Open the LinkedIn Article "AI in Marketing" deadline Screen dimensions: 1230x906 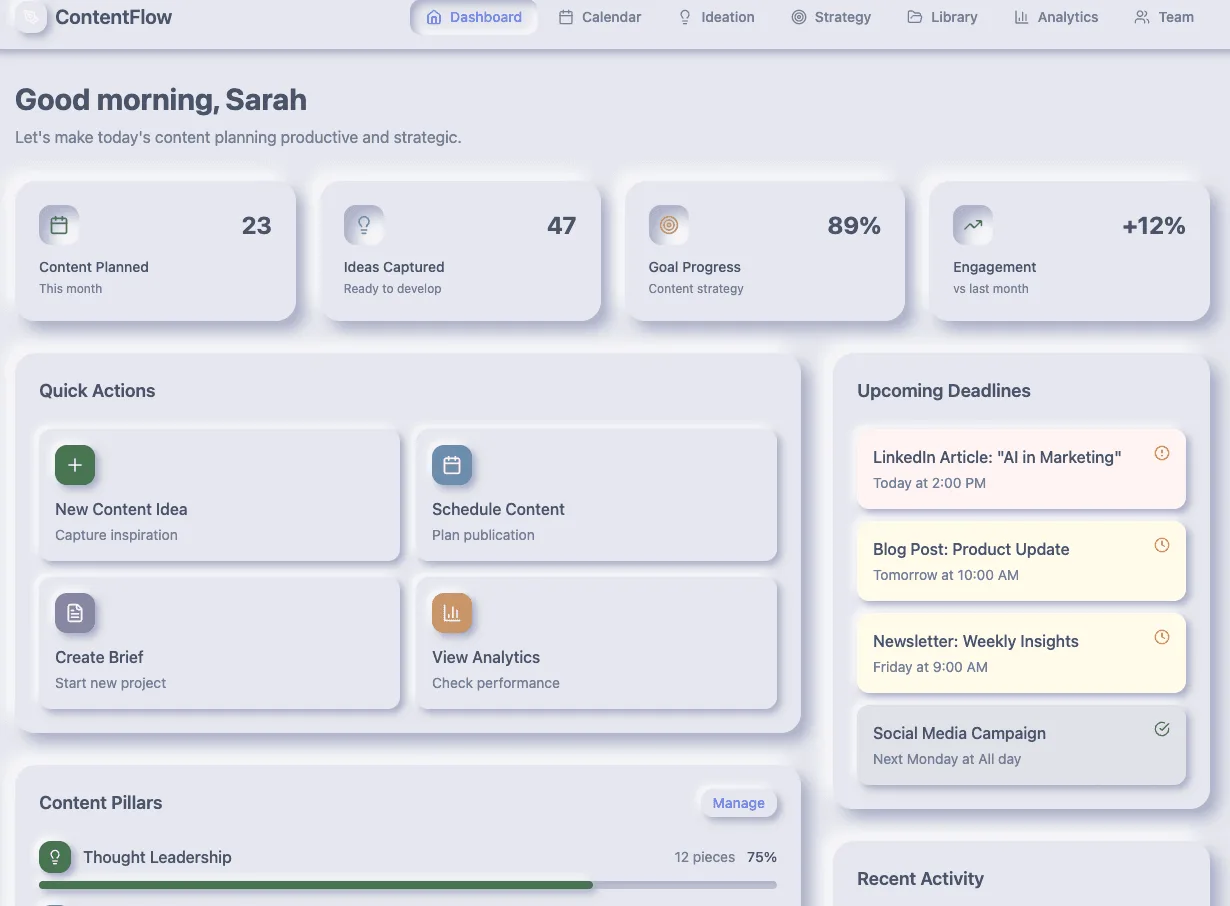click(1022, 469)
